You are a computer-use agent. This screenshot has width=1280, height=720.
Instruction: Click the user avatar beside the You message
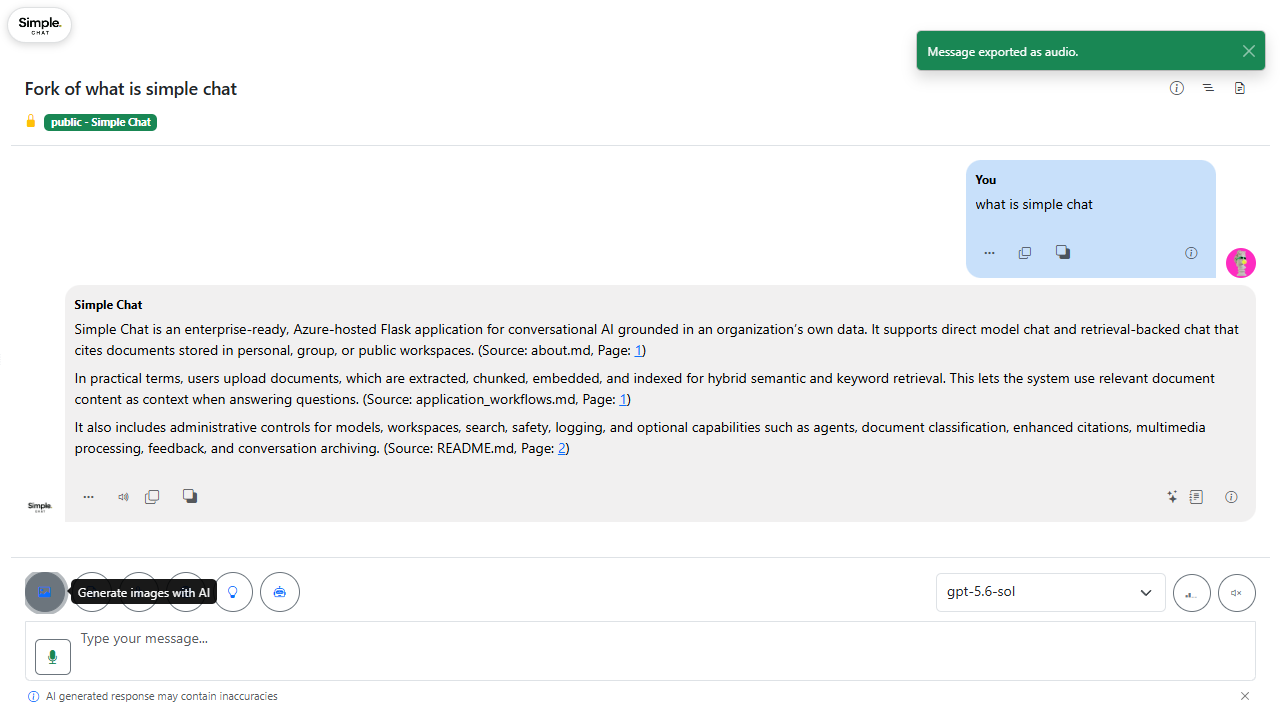point(1241,263)
